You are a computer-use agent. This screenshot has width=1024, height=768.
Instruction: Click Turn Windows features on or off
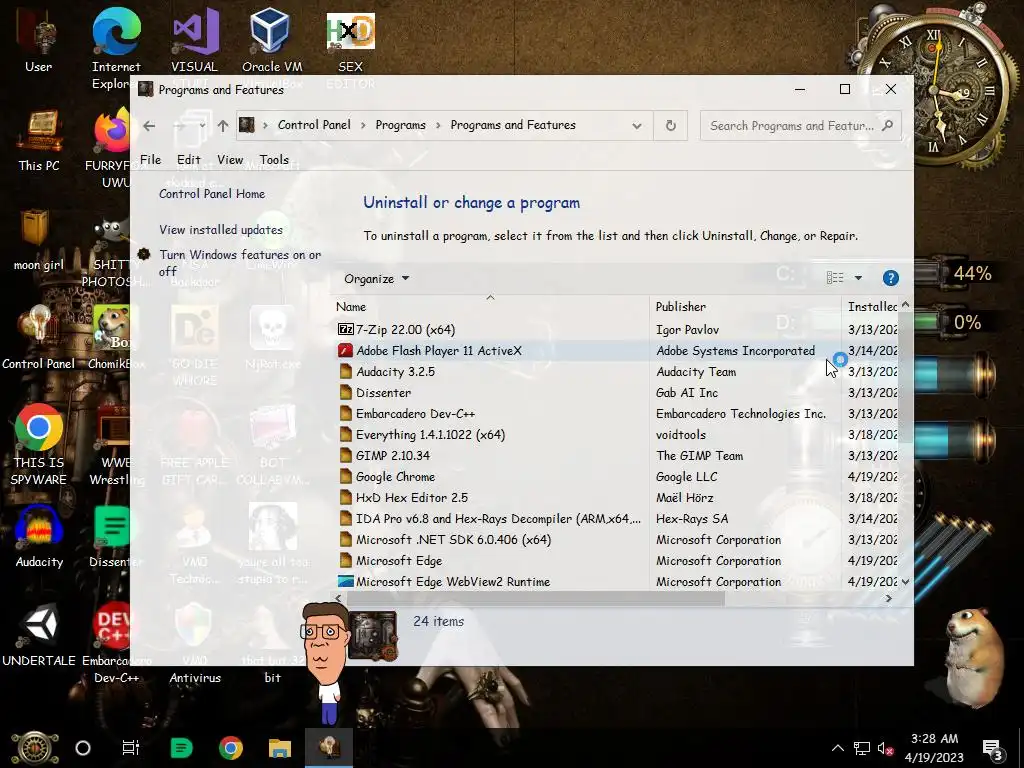point(240,263)
